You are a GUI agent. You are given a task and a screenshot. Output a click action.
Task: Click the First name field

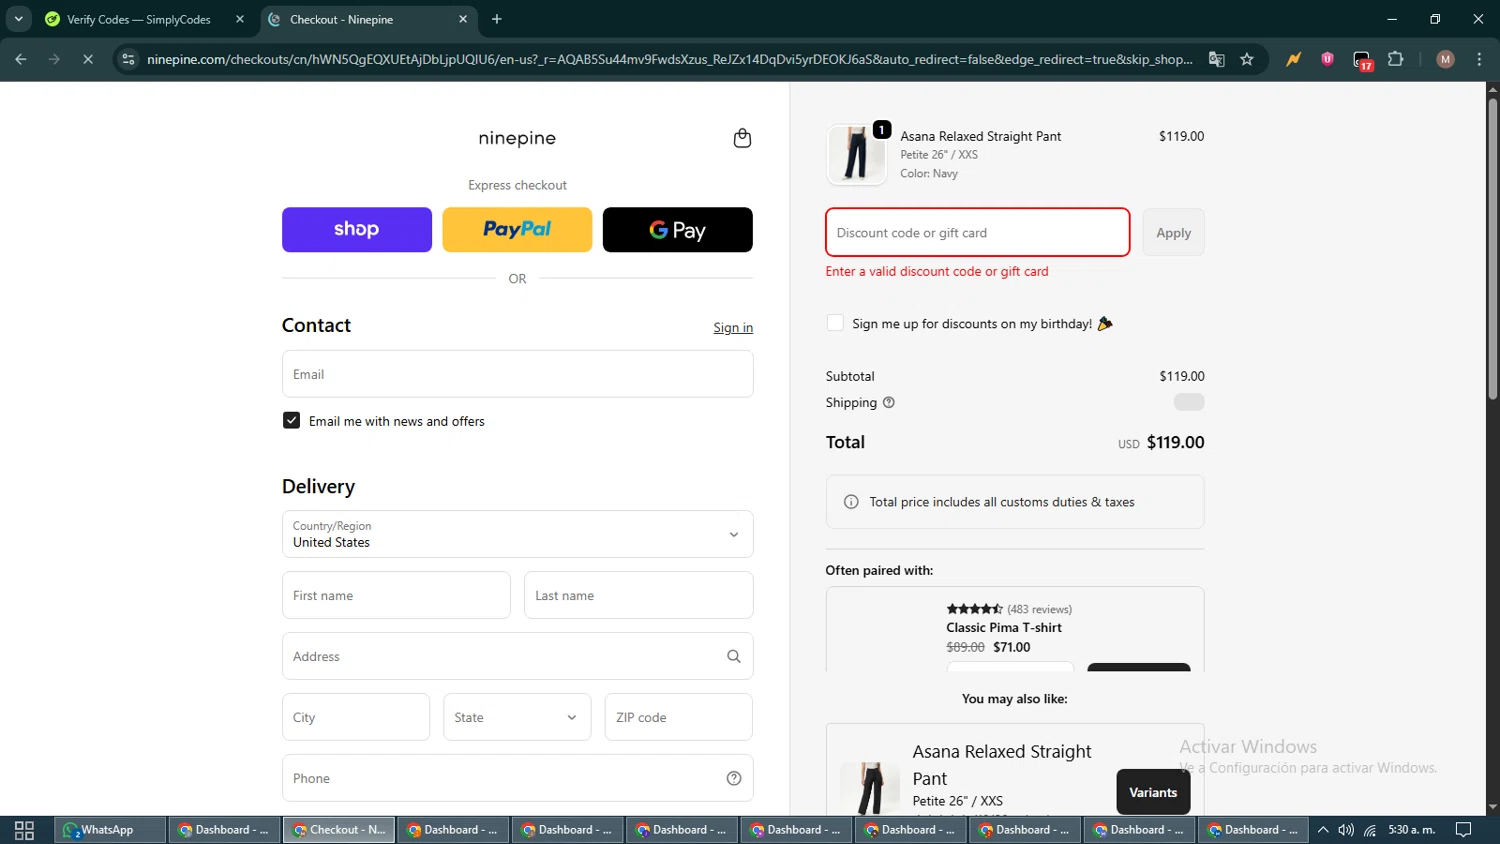[x=396, y=595]
